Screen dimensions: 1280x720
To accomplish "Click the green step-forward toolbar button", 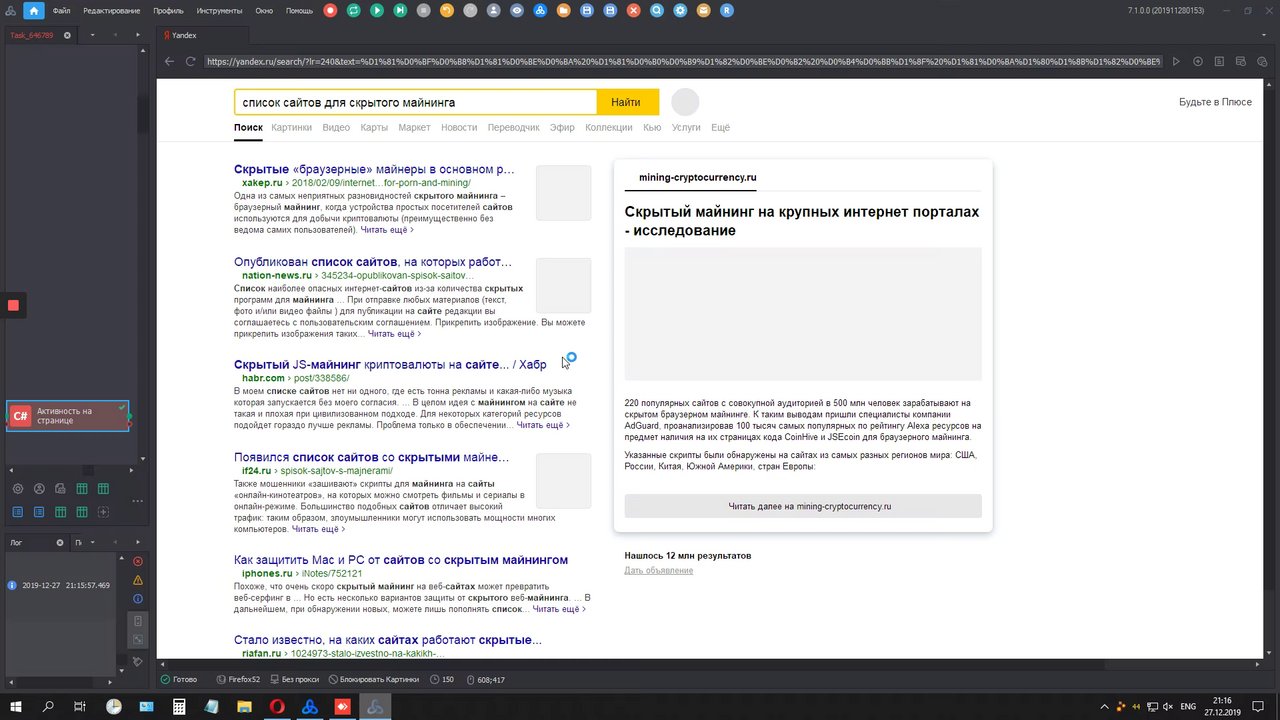I will (x=401, y=11).
